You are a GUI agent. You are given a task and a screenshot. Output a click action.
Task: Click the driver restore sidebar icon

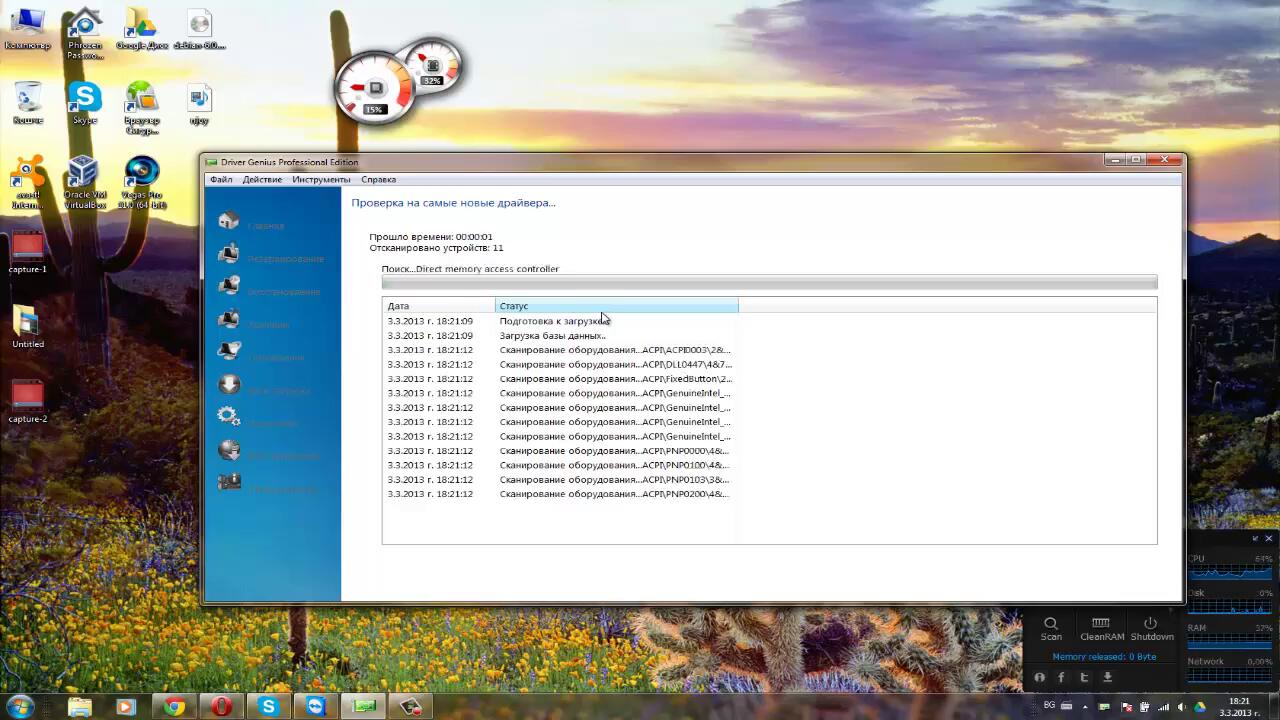(229, 287)
